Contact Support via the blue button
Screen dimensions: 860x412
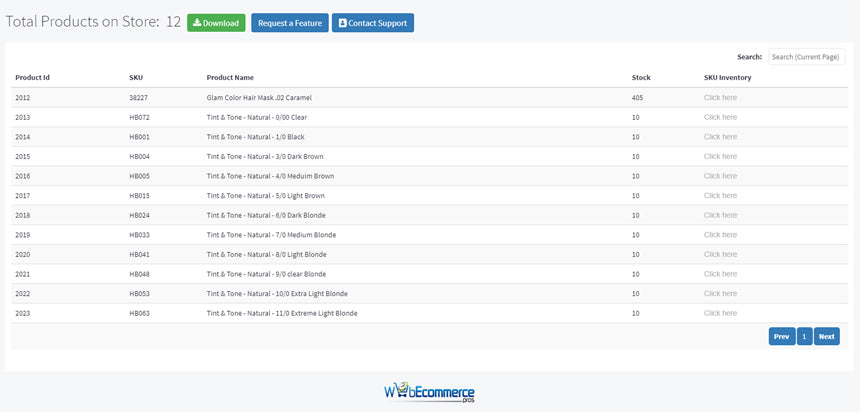[x=372, y=23]
